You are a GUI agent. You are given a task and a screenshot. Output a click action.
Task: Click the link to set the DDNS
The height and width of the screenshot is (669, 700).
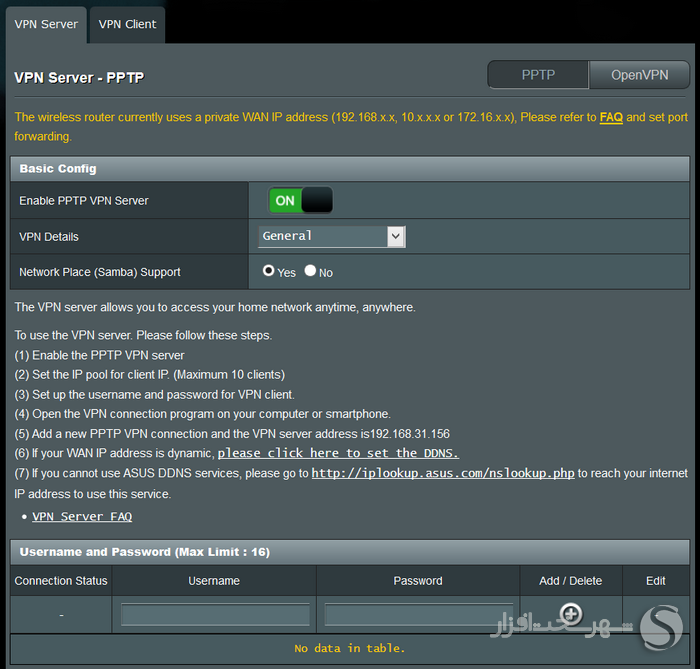tap(338, 453)
